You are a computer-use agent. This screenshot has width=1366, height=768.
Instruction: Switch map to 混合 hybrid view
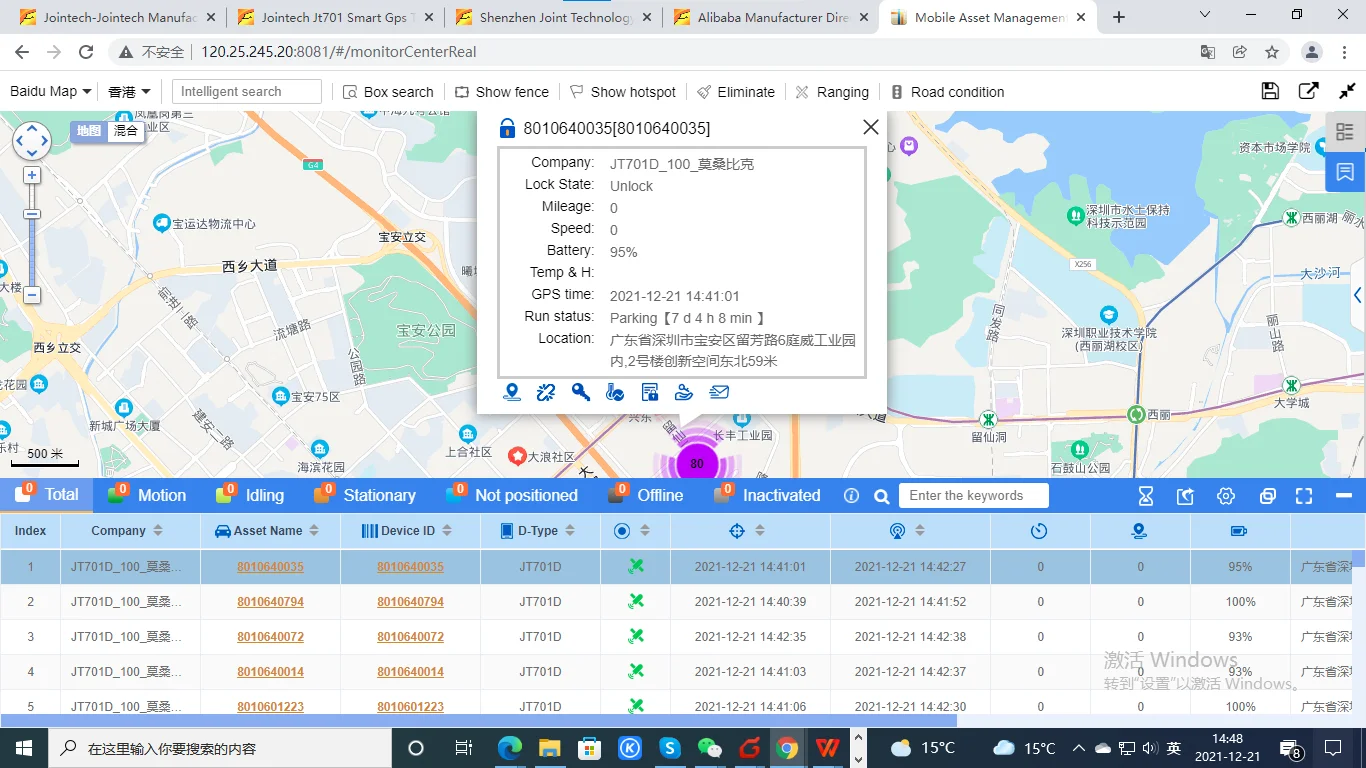[x=126, y=131]
